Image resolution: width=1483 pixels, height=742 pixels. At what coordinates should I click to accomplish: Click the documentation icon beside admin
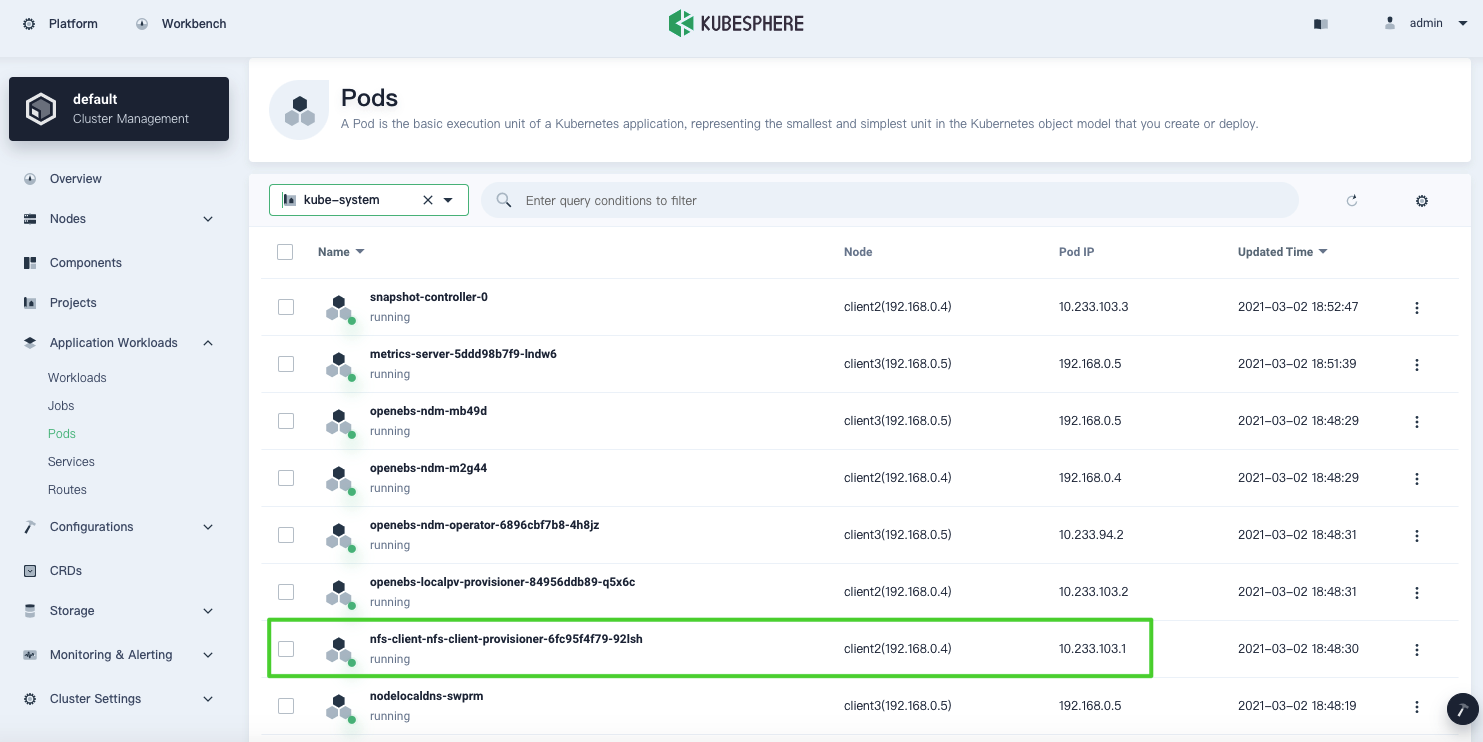(1320, 24)
